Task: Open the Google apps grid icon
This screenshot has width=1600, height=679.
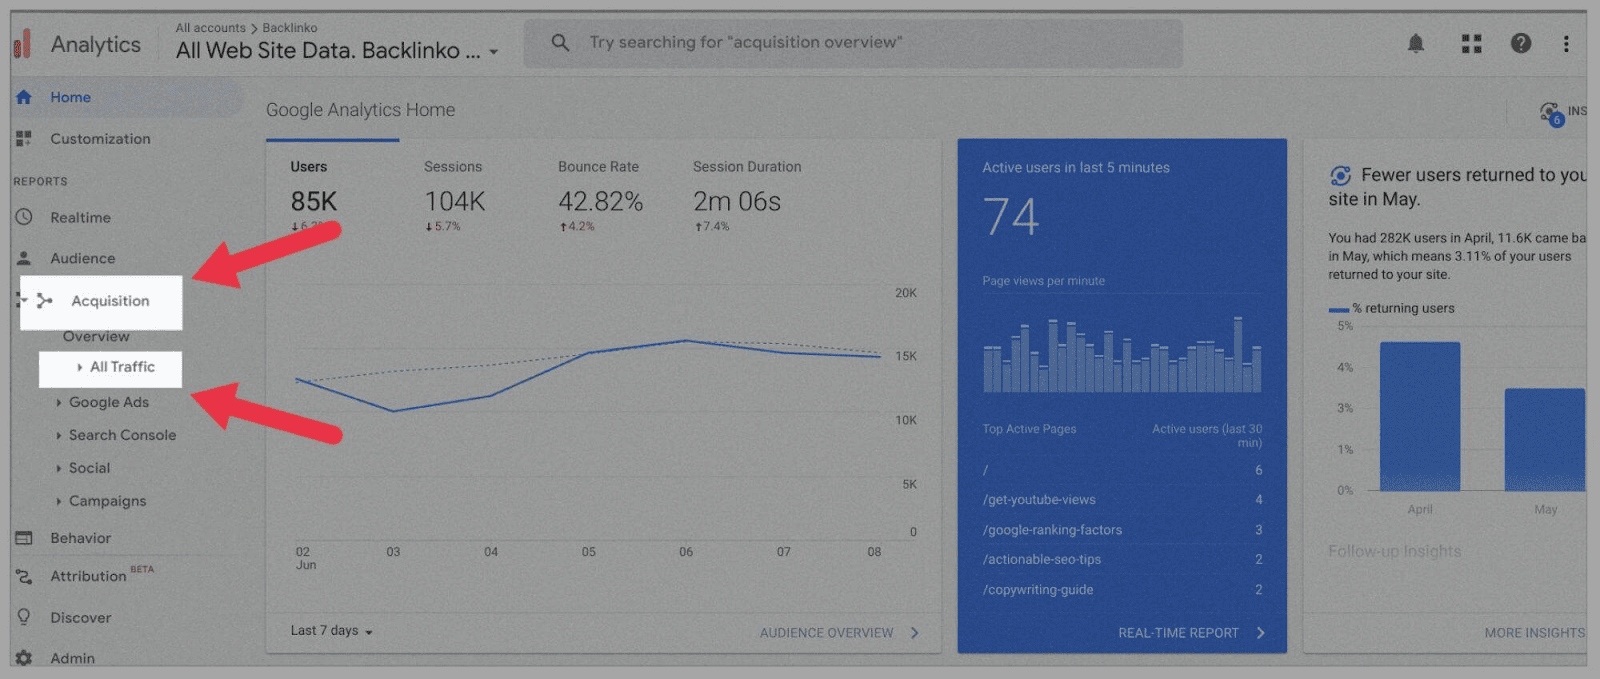Action: click(x=1471, y=43)
